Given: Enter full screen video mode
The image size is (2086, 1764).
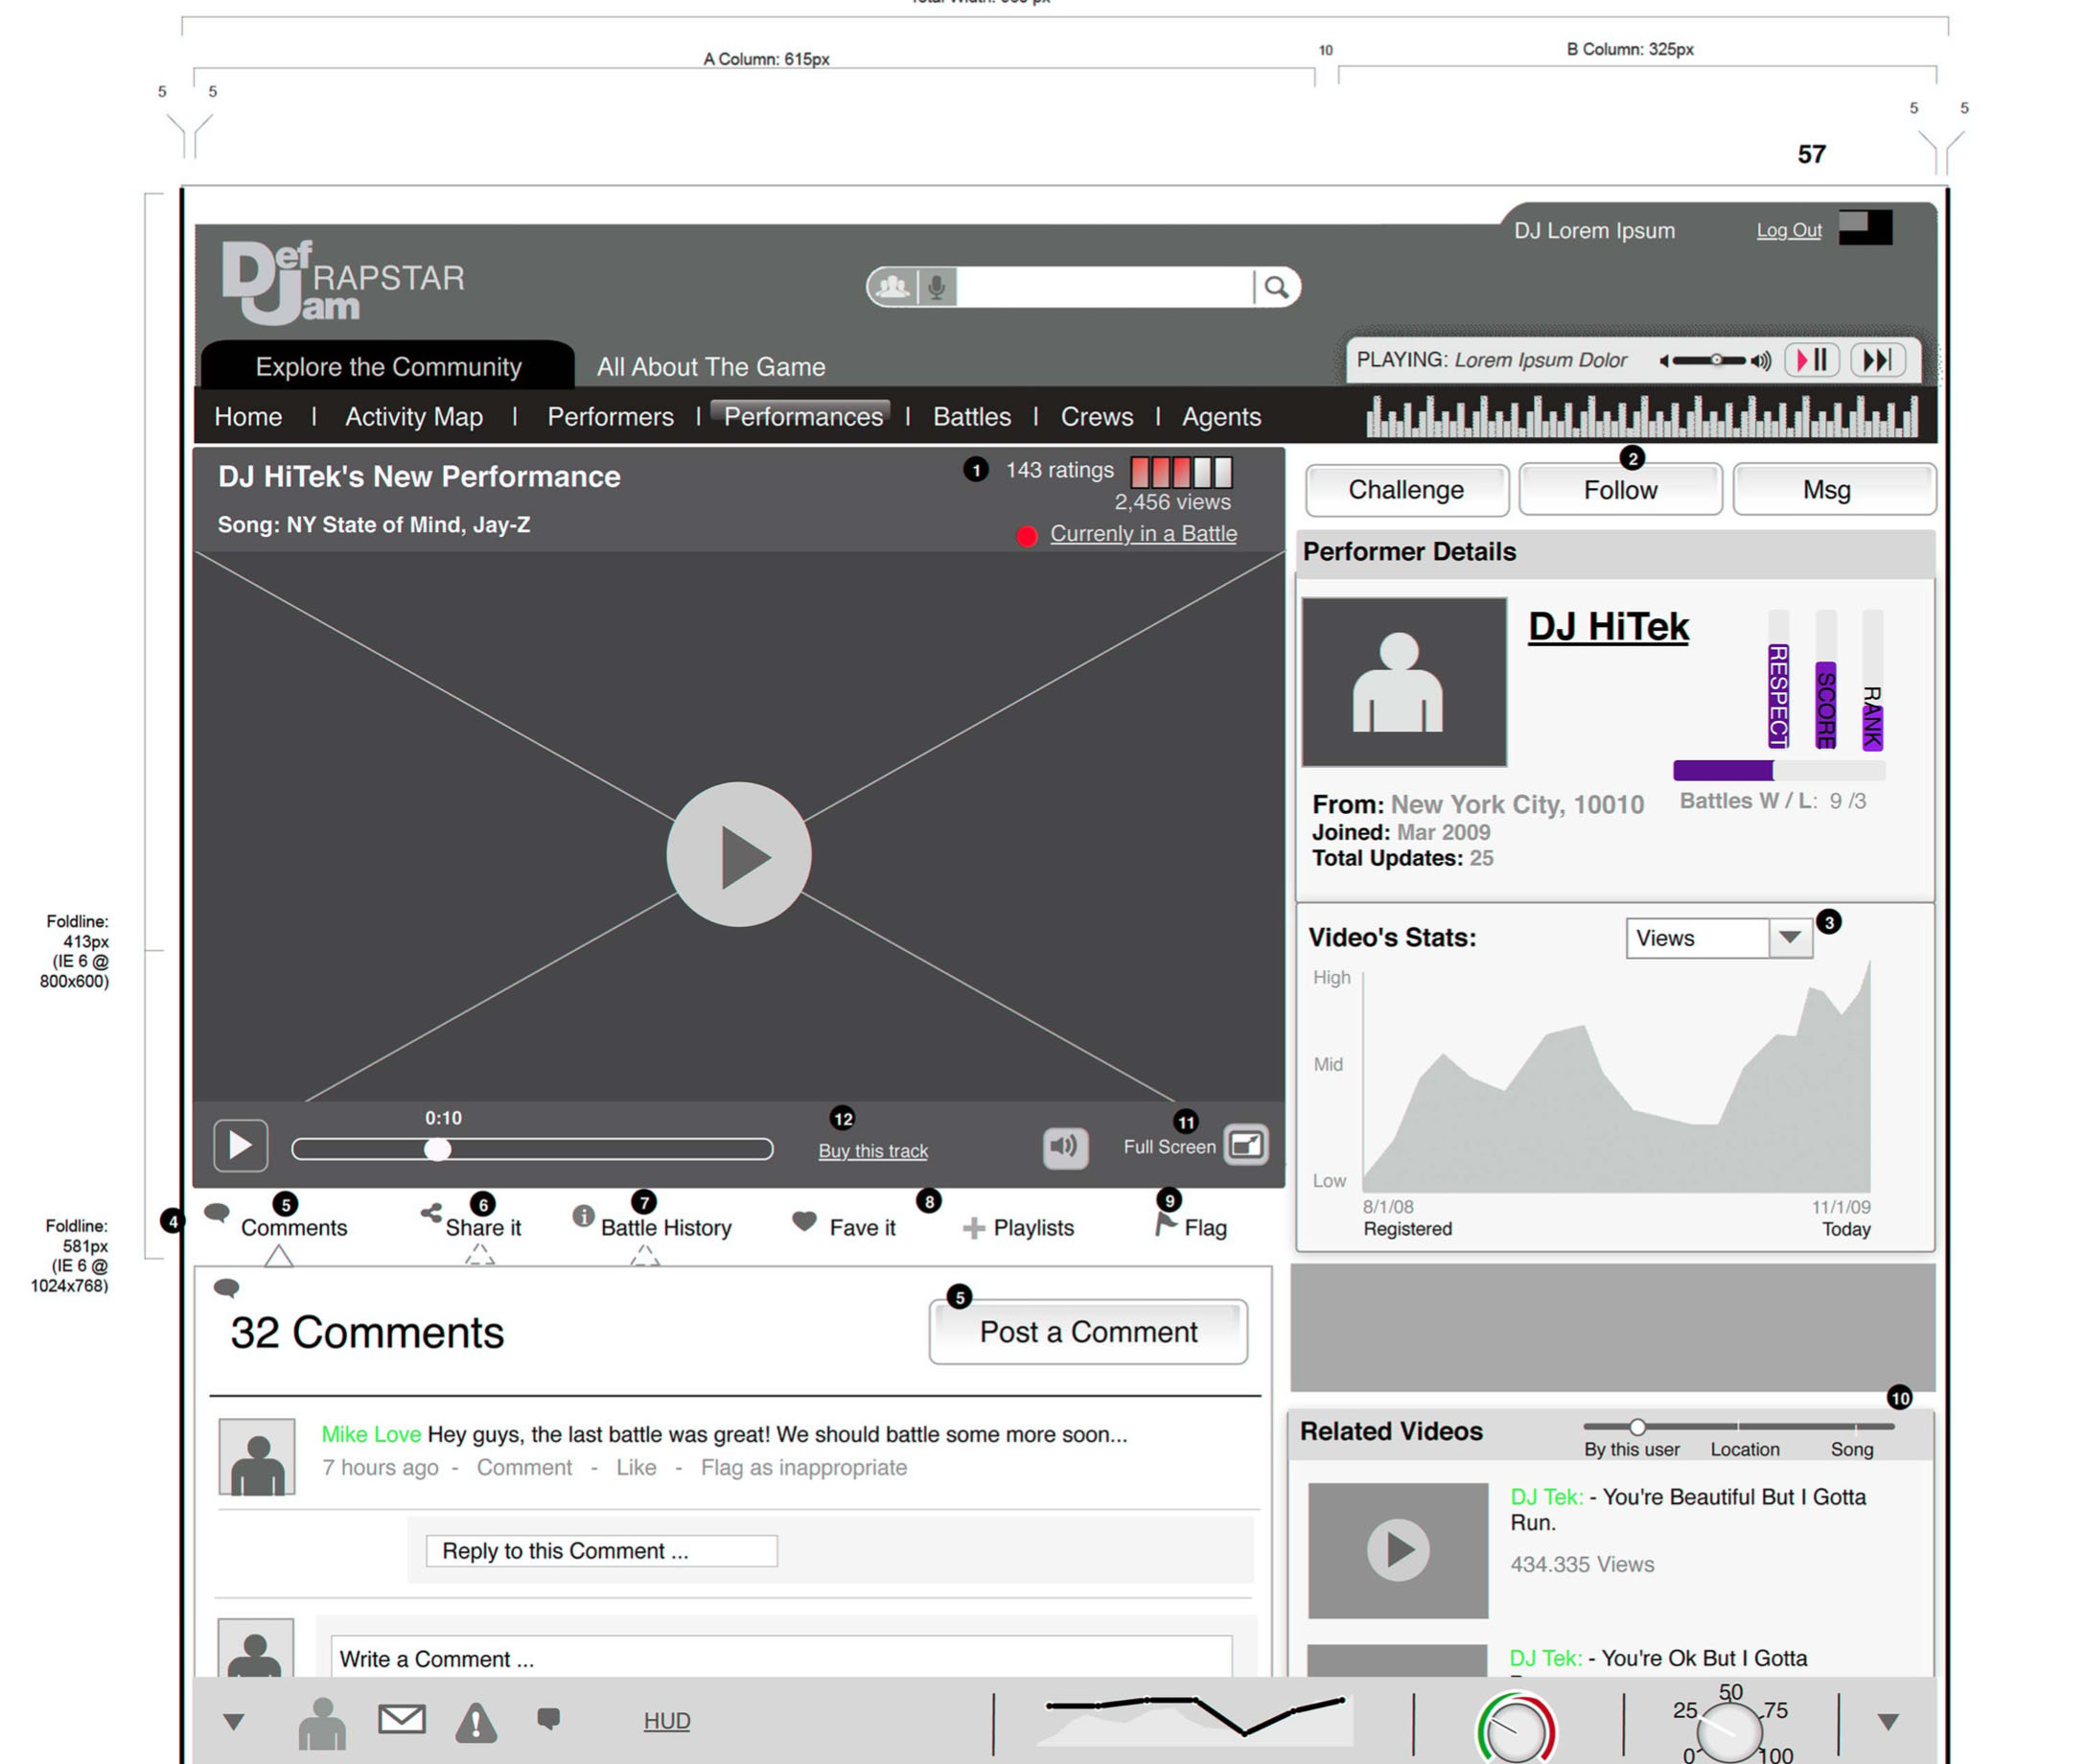Looking at the screenshot, I should (1246, 1145).
